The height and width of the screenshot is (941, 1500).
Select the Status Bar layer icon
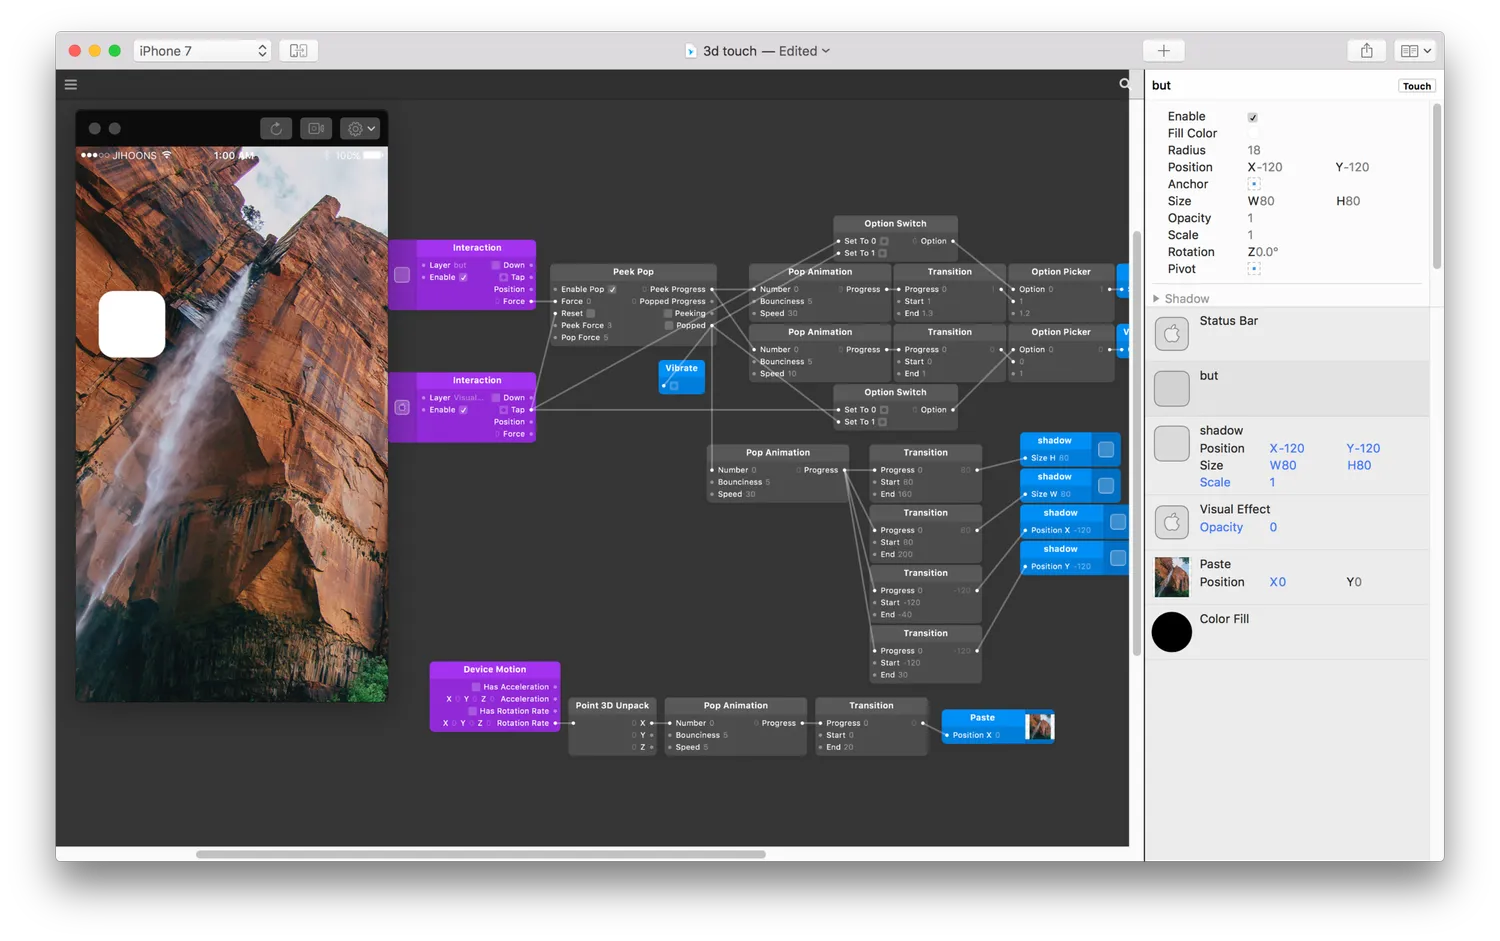[1172, 333]
